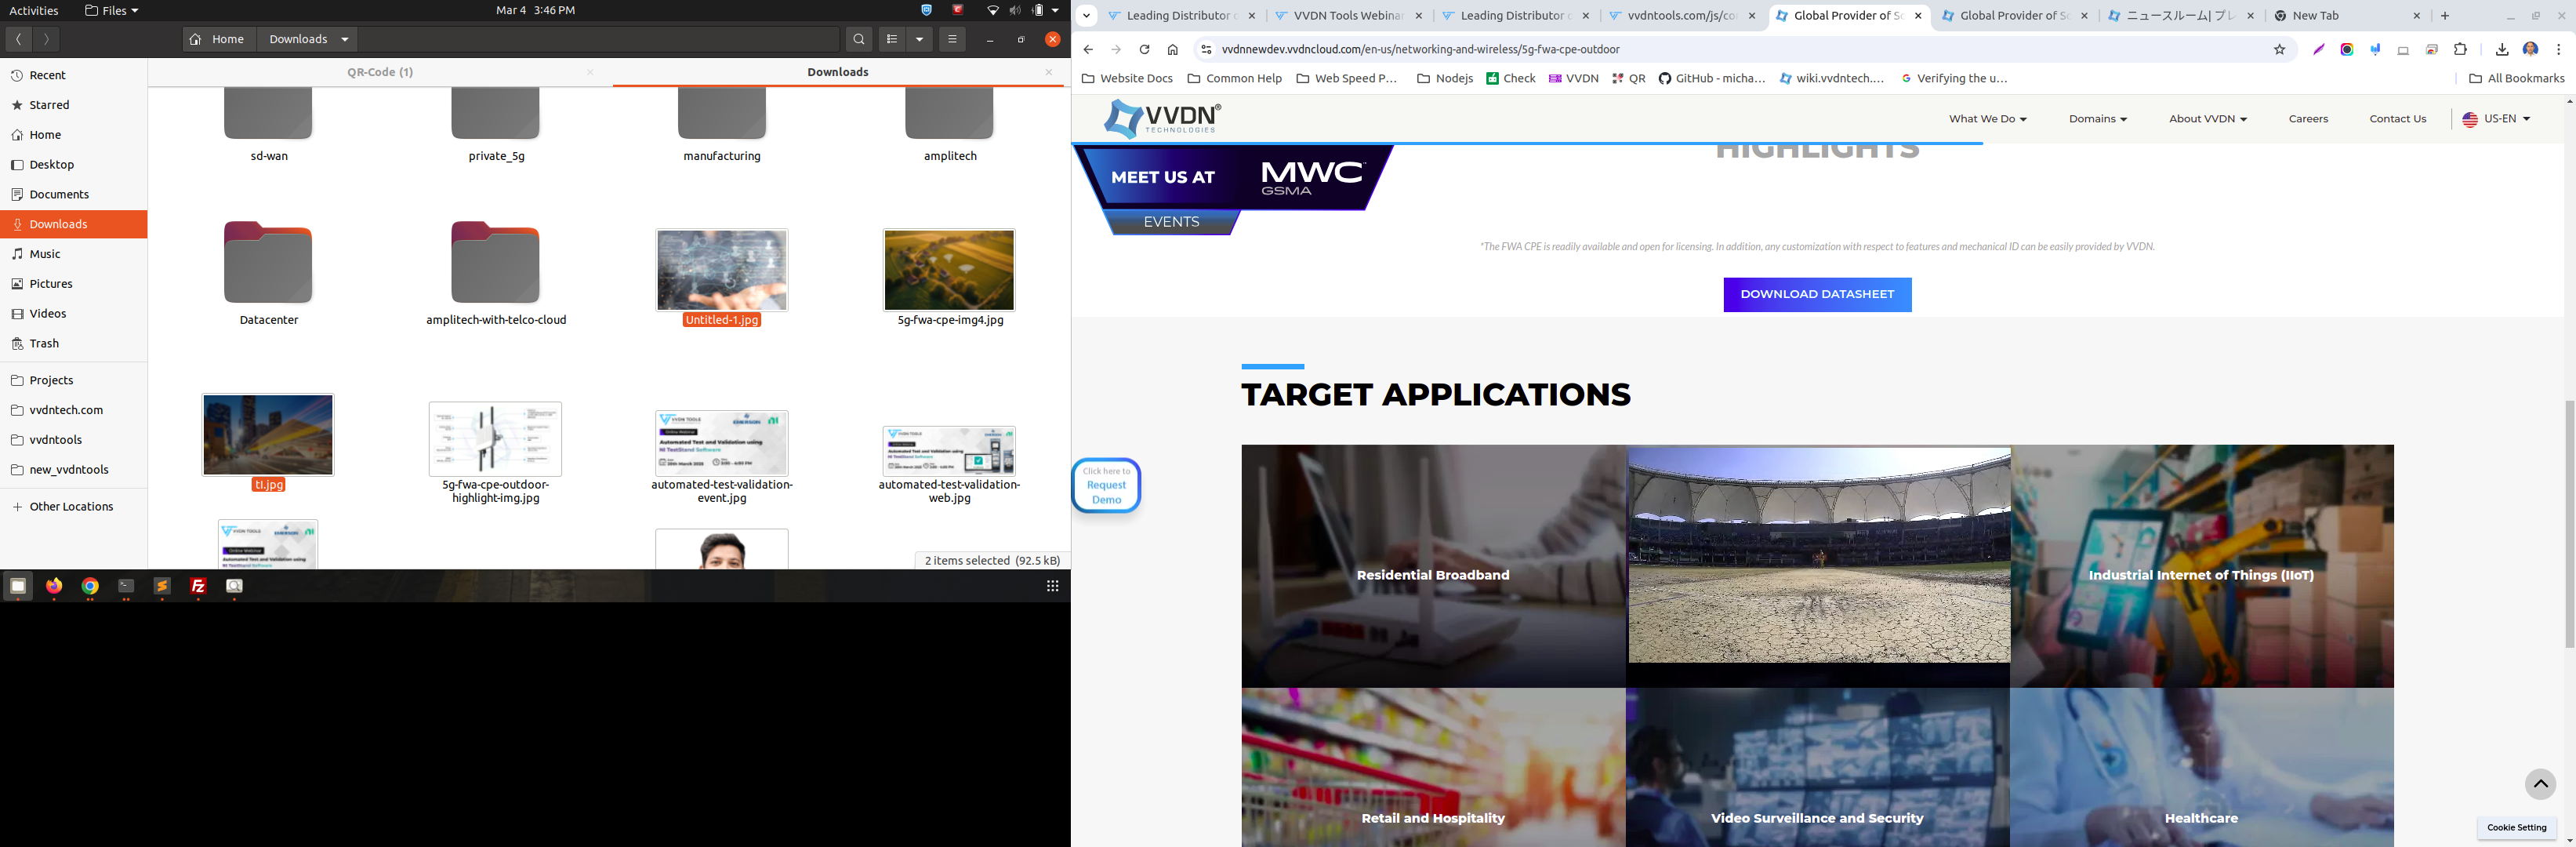2576x847 pixels.
Task: Open the Files hamburger menu
Action: [952, 39]
